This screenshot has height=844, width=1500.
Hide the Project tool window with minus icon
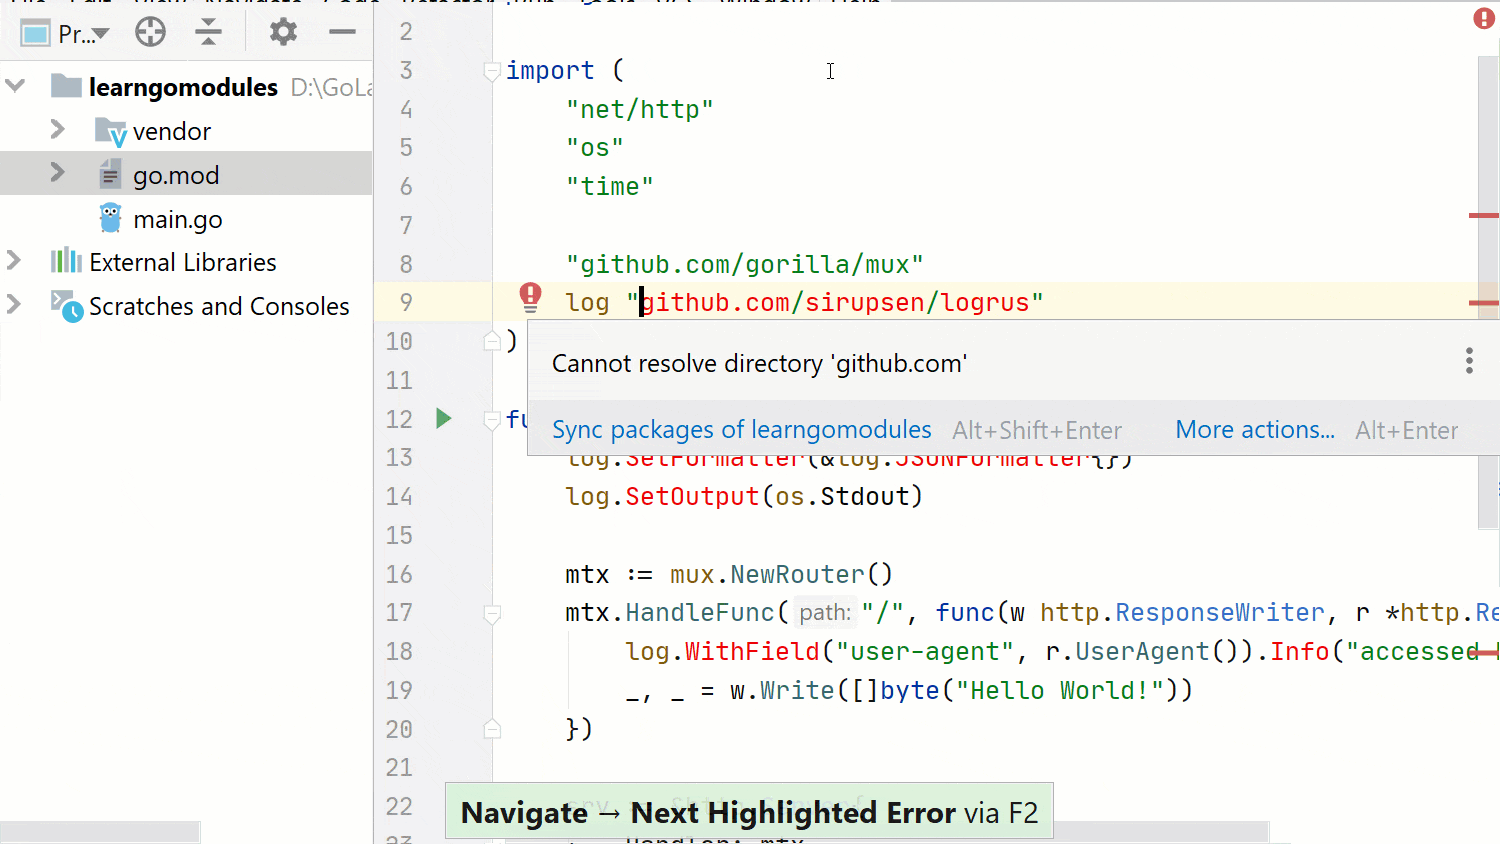pos(342,33)
